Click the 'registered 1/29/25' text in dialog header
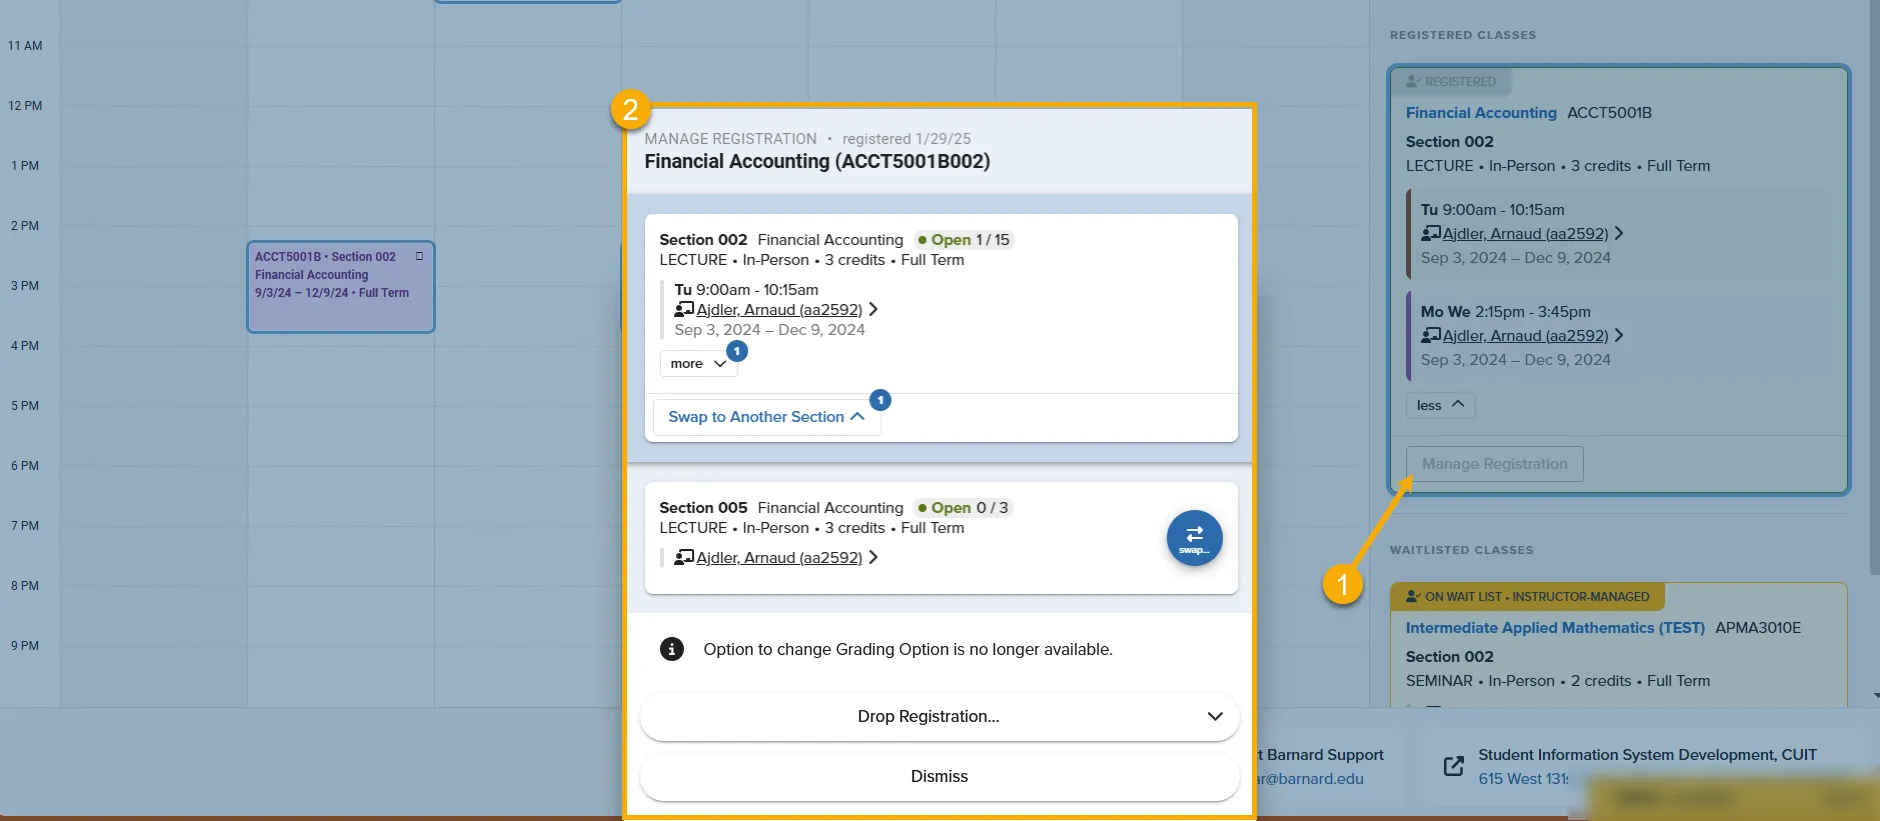Viewport: 1880px width, 821px height. (906, 139)
